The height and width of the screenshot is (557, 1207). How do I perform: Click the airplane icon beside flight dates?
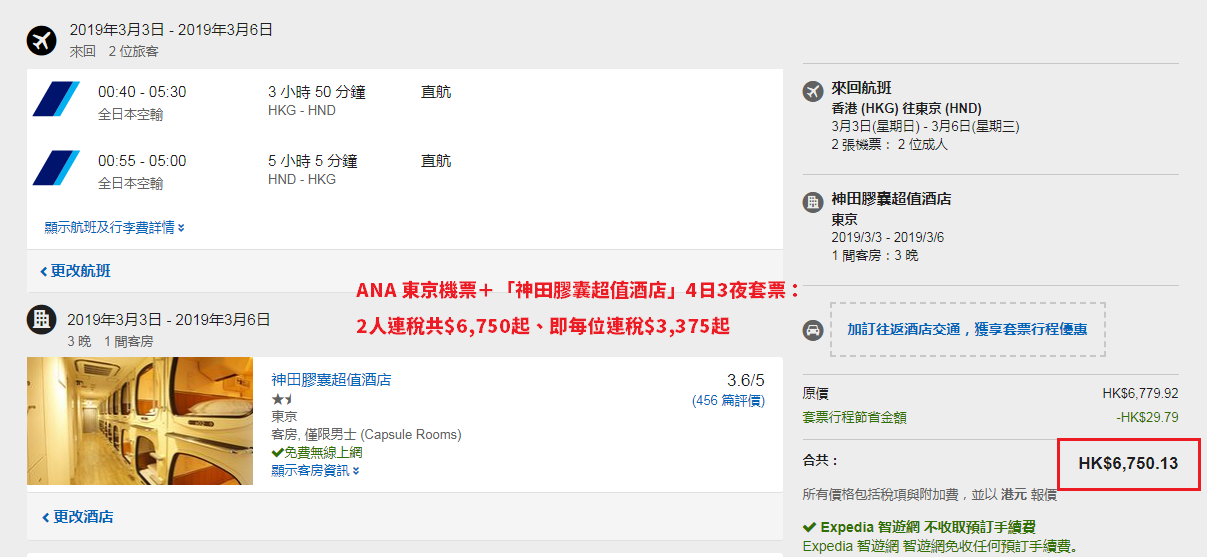pos(42,40)
